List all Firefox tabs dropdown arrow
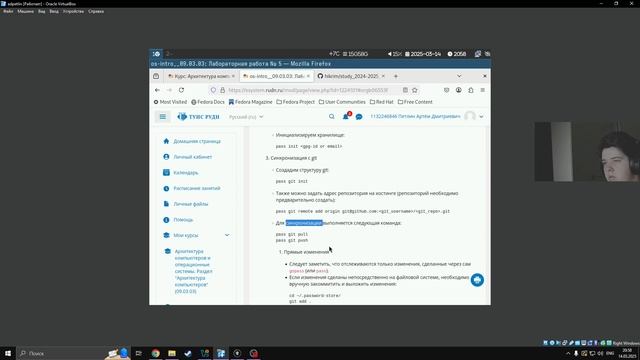This screenshot has height=360, width=640. pyautogui.click(x=459, y=76)
